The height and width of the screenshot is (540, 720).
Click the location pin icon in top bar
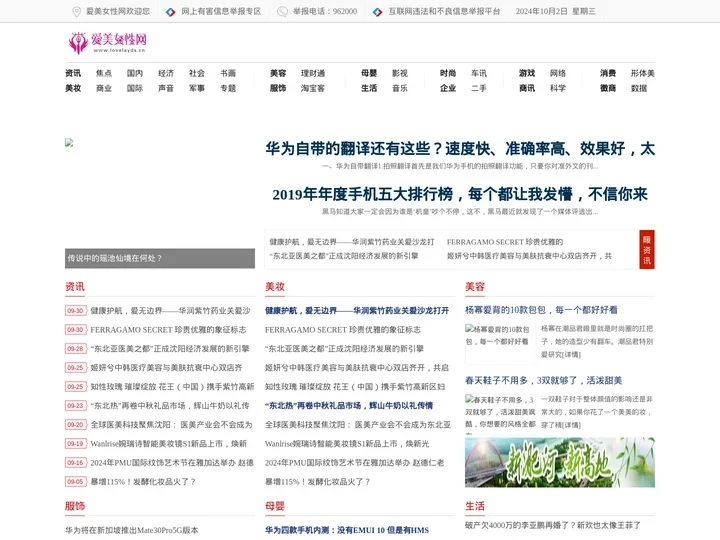point(77,11)
